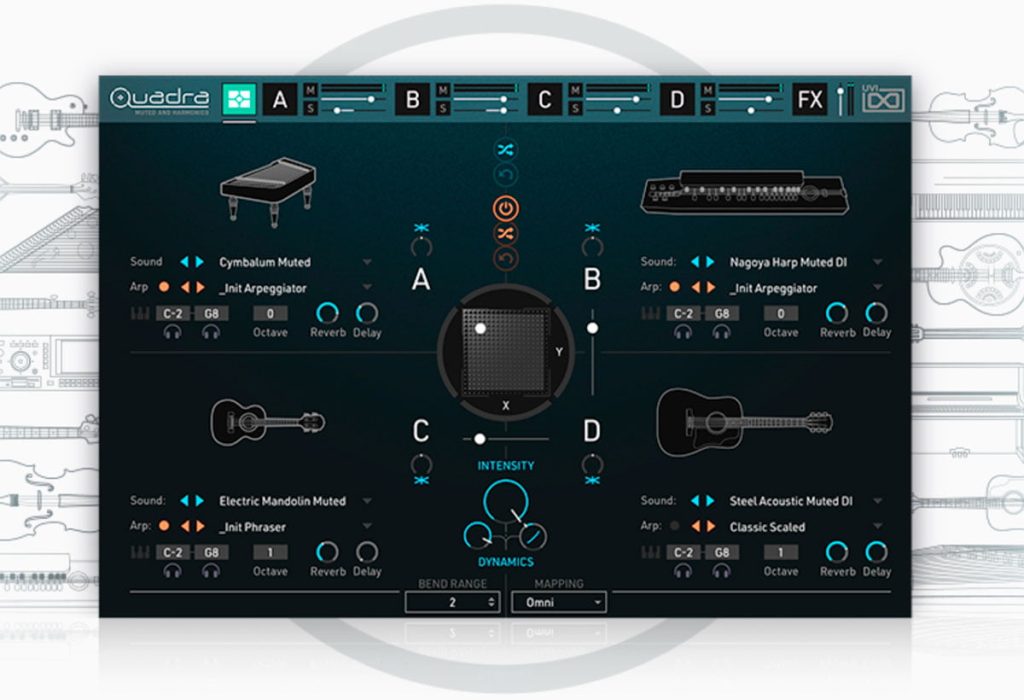1024x700 pixels.
Task: Solo layer B with the S button
Action: (x=443, y=108)
